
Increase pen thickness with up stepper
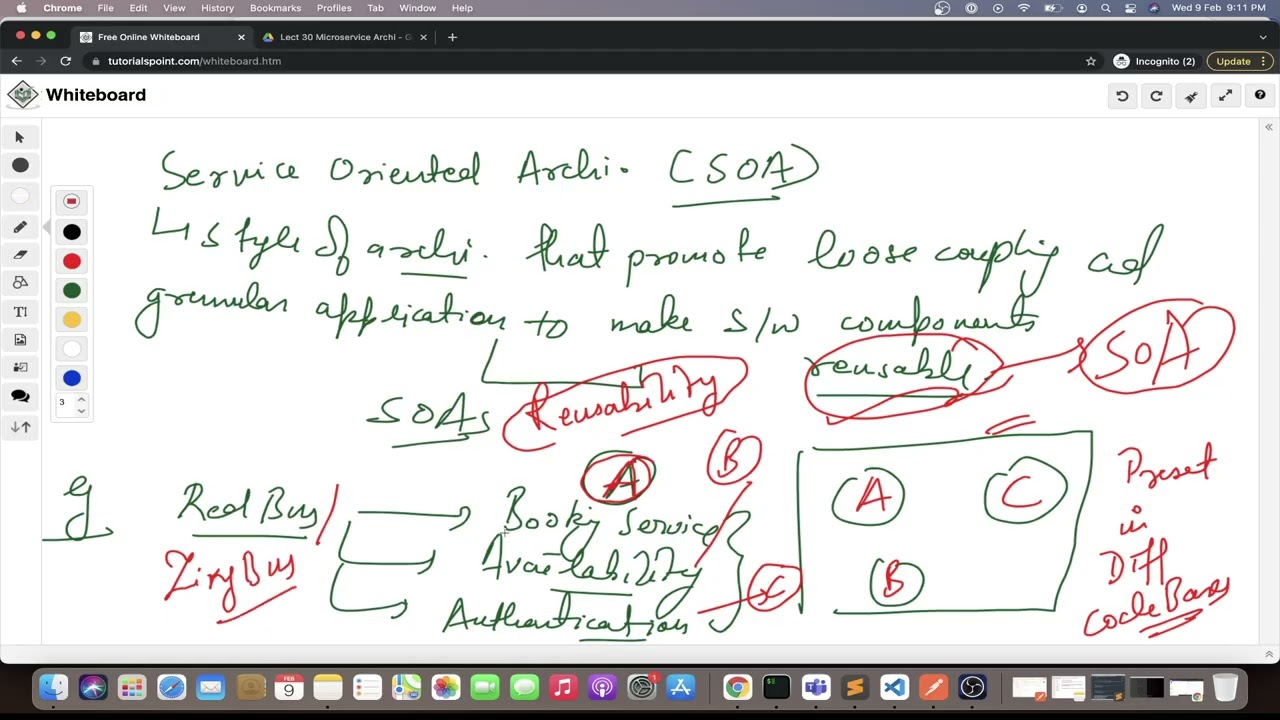(81, 398)
